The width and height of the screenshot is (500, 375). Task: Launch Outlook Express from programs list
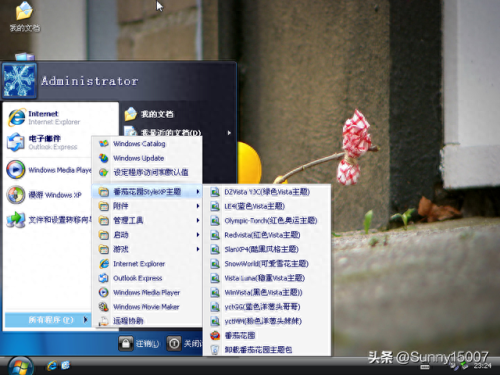tap(147, 278)
